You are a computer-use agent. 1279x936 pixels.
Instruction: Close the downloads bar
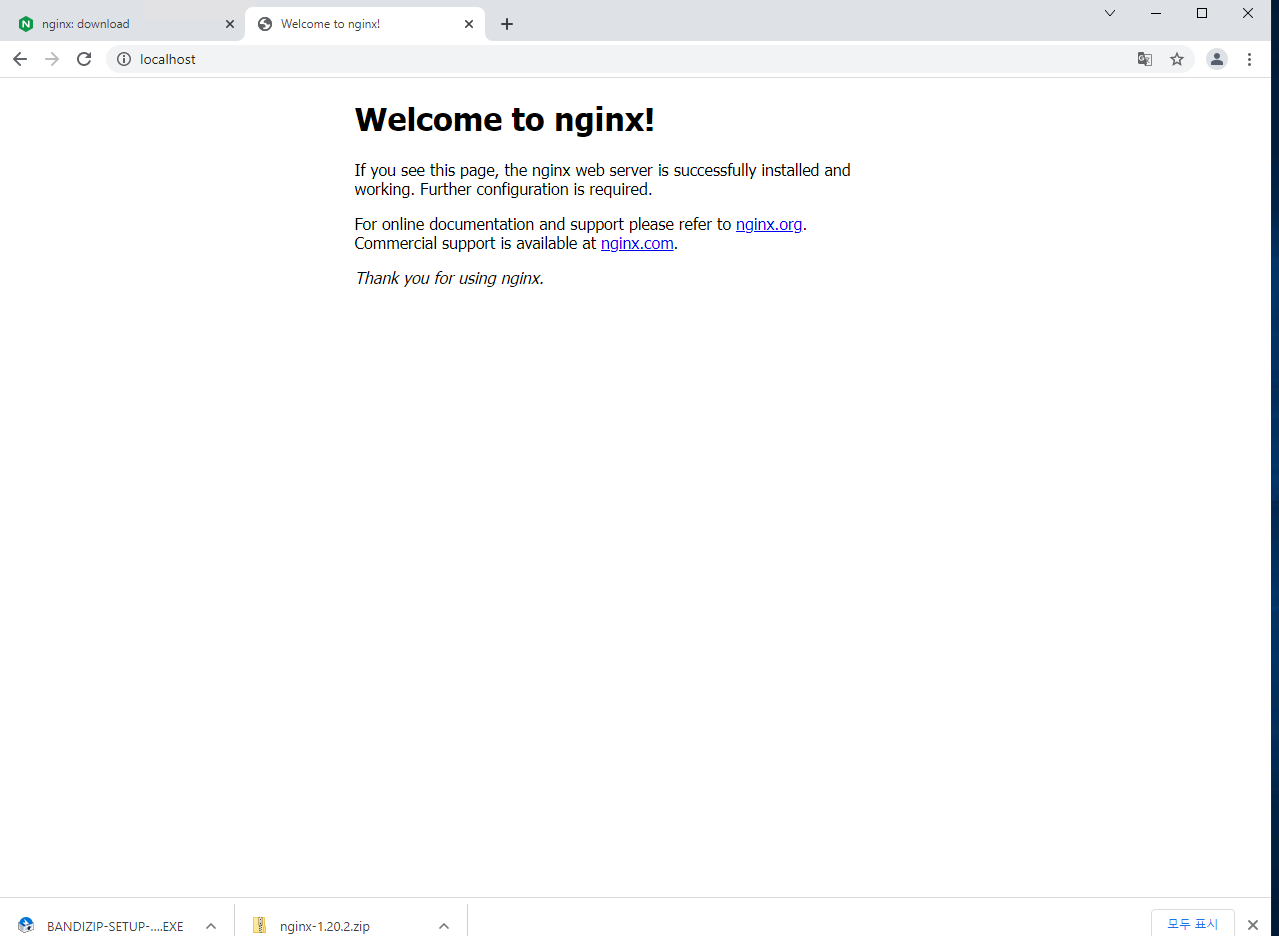[1253, 925]
